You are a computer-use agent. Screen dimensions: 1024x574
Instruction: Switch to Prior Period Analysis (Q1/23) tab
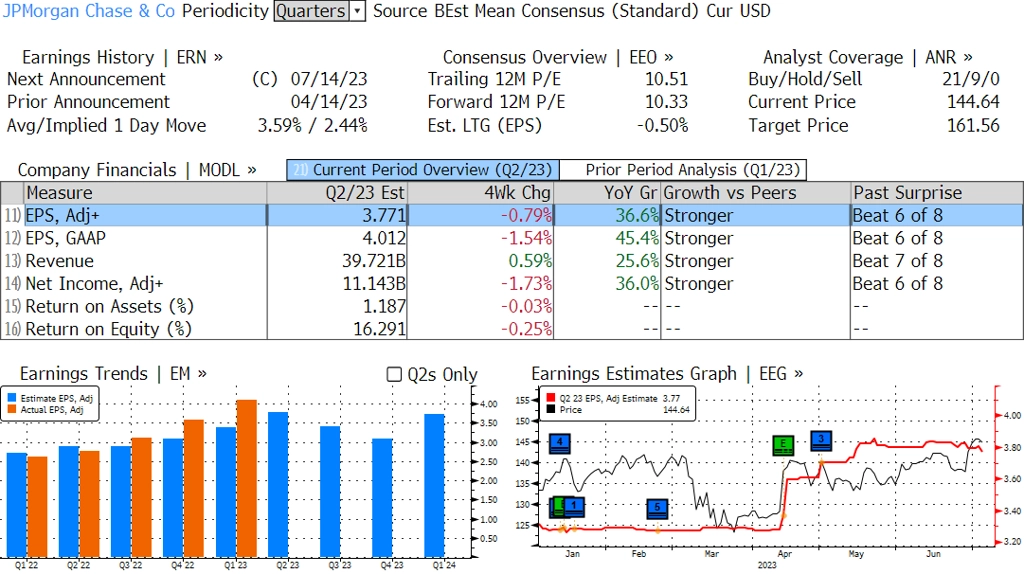click(x=684, y=170)
